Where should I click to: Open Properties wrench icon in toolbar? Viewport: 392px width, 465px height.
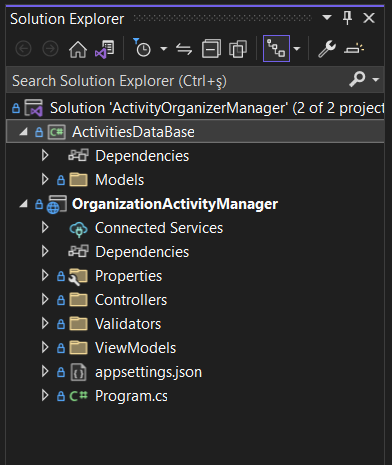click(327, 49)
